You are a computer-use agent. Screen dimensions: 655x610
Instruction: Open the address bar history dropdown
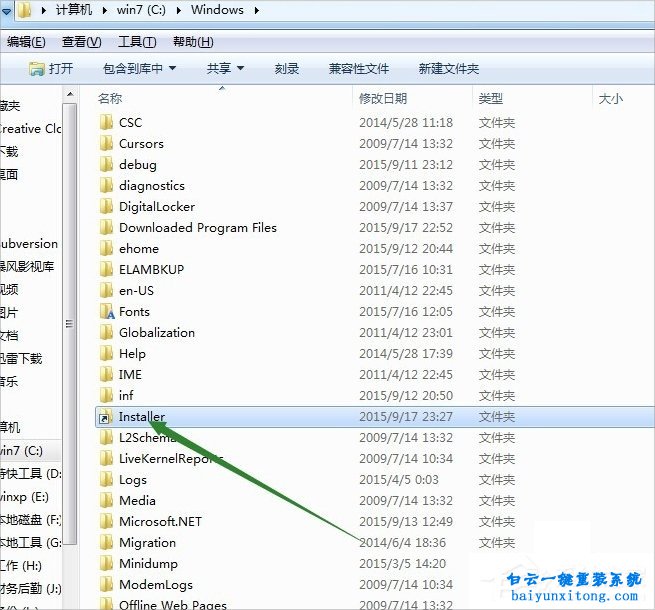pyautogui.click(x=6, y=11)
